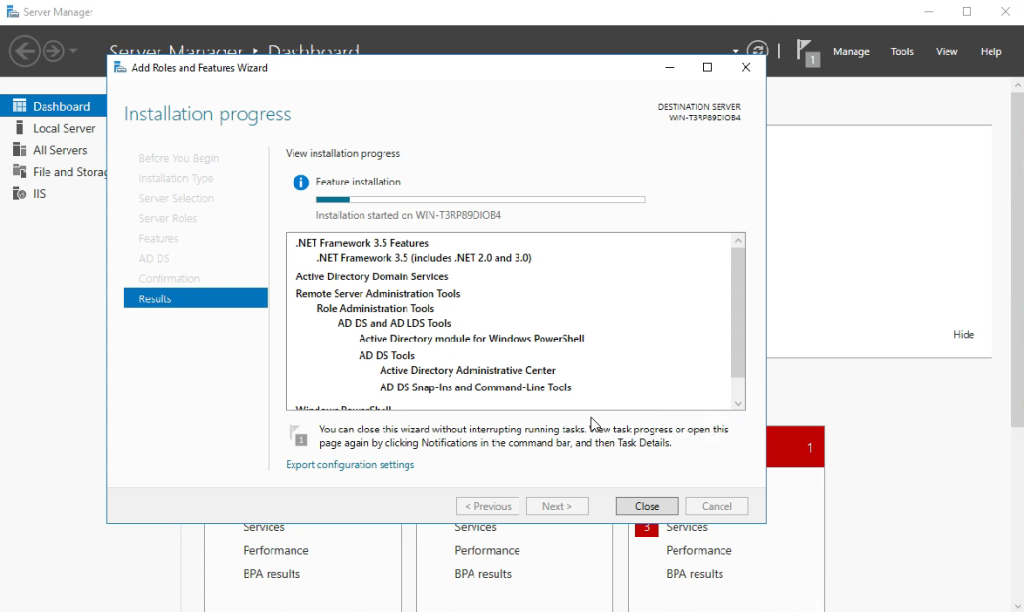
Task: Hide the notification details pane
Action: (963, 334)
